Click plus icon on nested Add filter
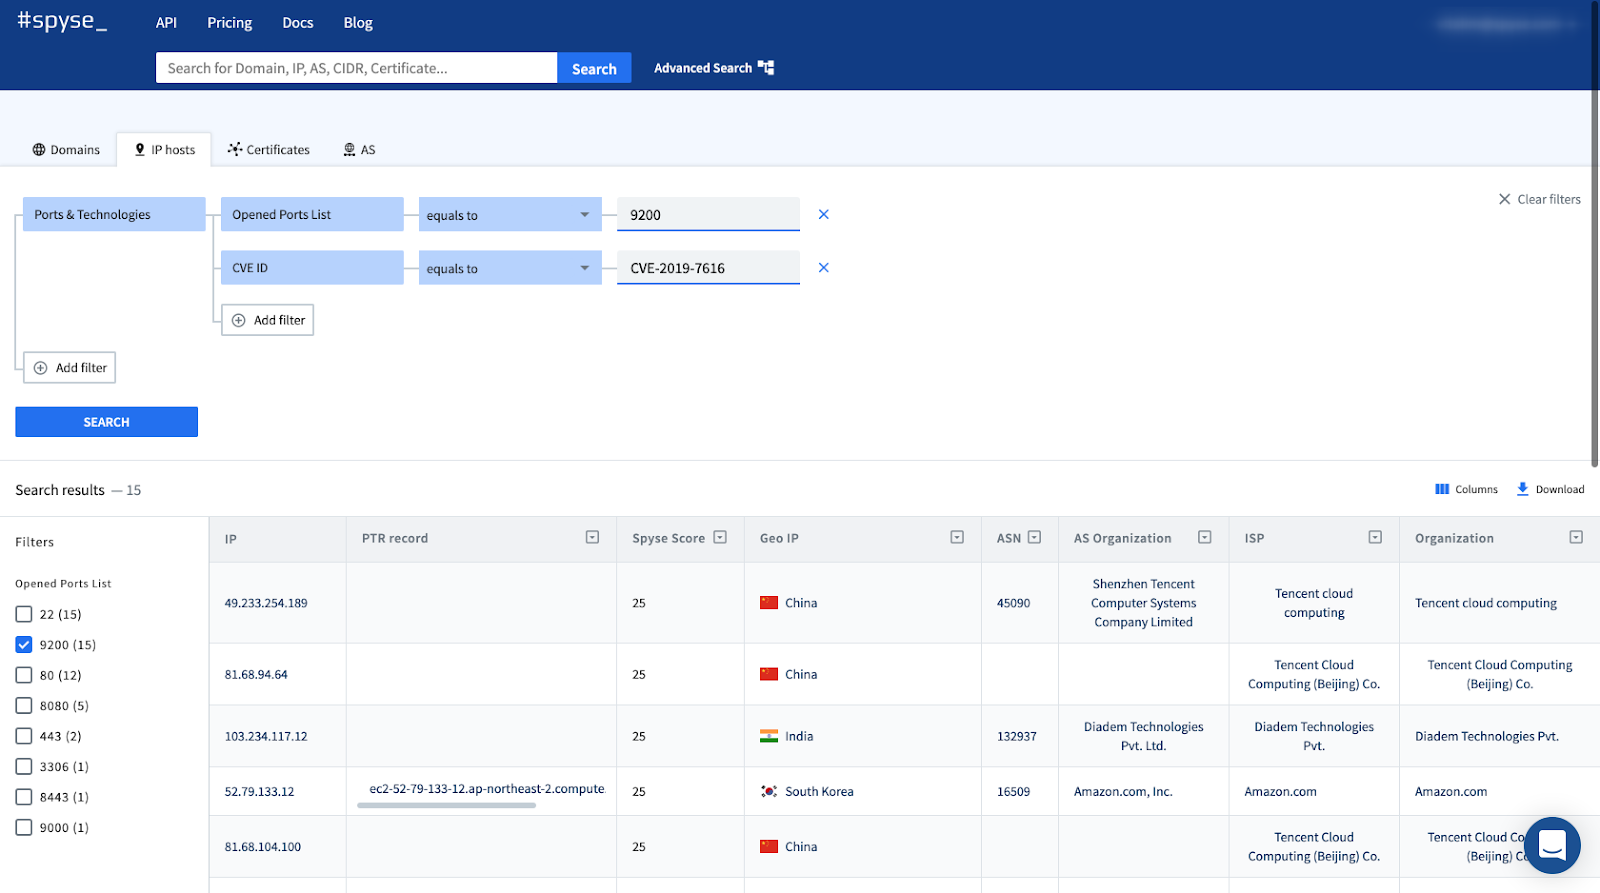The height and width of the screenshot is (893, 1600). (239, 320)
